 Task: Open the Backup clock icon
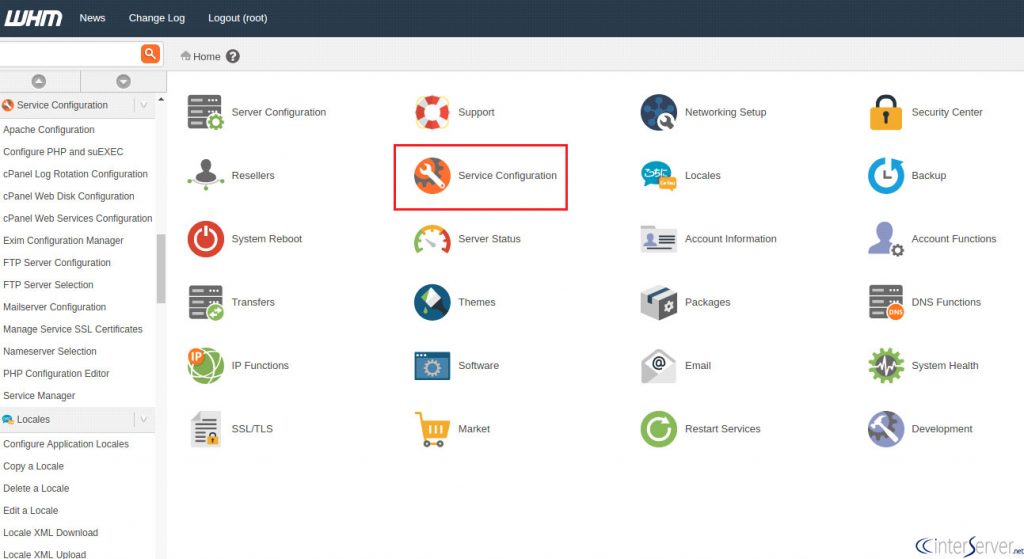pyautogui.click(x=886, y=175)
